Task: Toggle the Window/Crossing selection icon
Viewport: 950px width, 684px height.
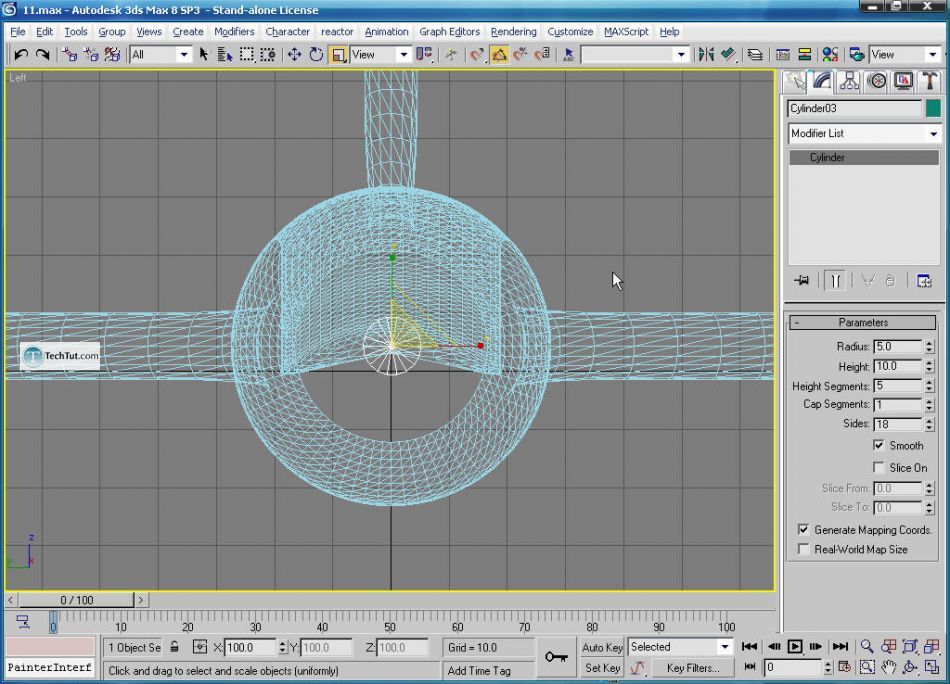Action: tap(268, 55)
